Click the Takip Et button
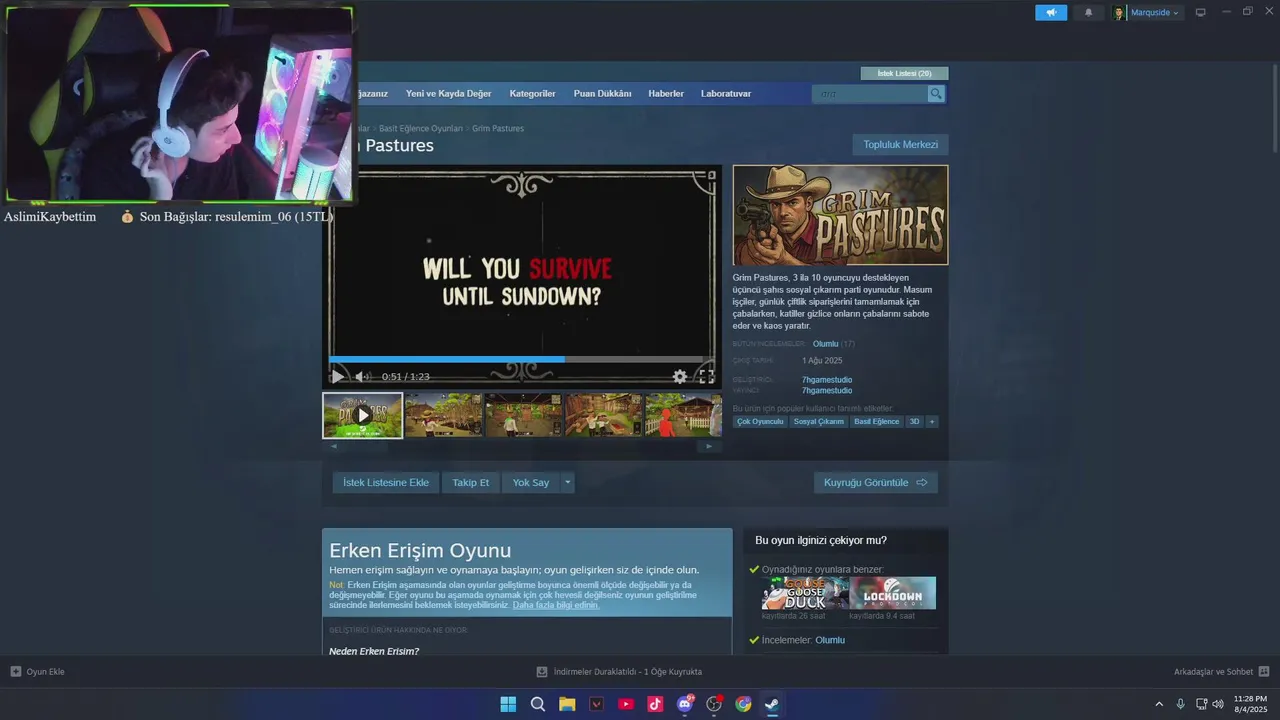Screen dimensions: 1280x720 (x=470, y=483)
